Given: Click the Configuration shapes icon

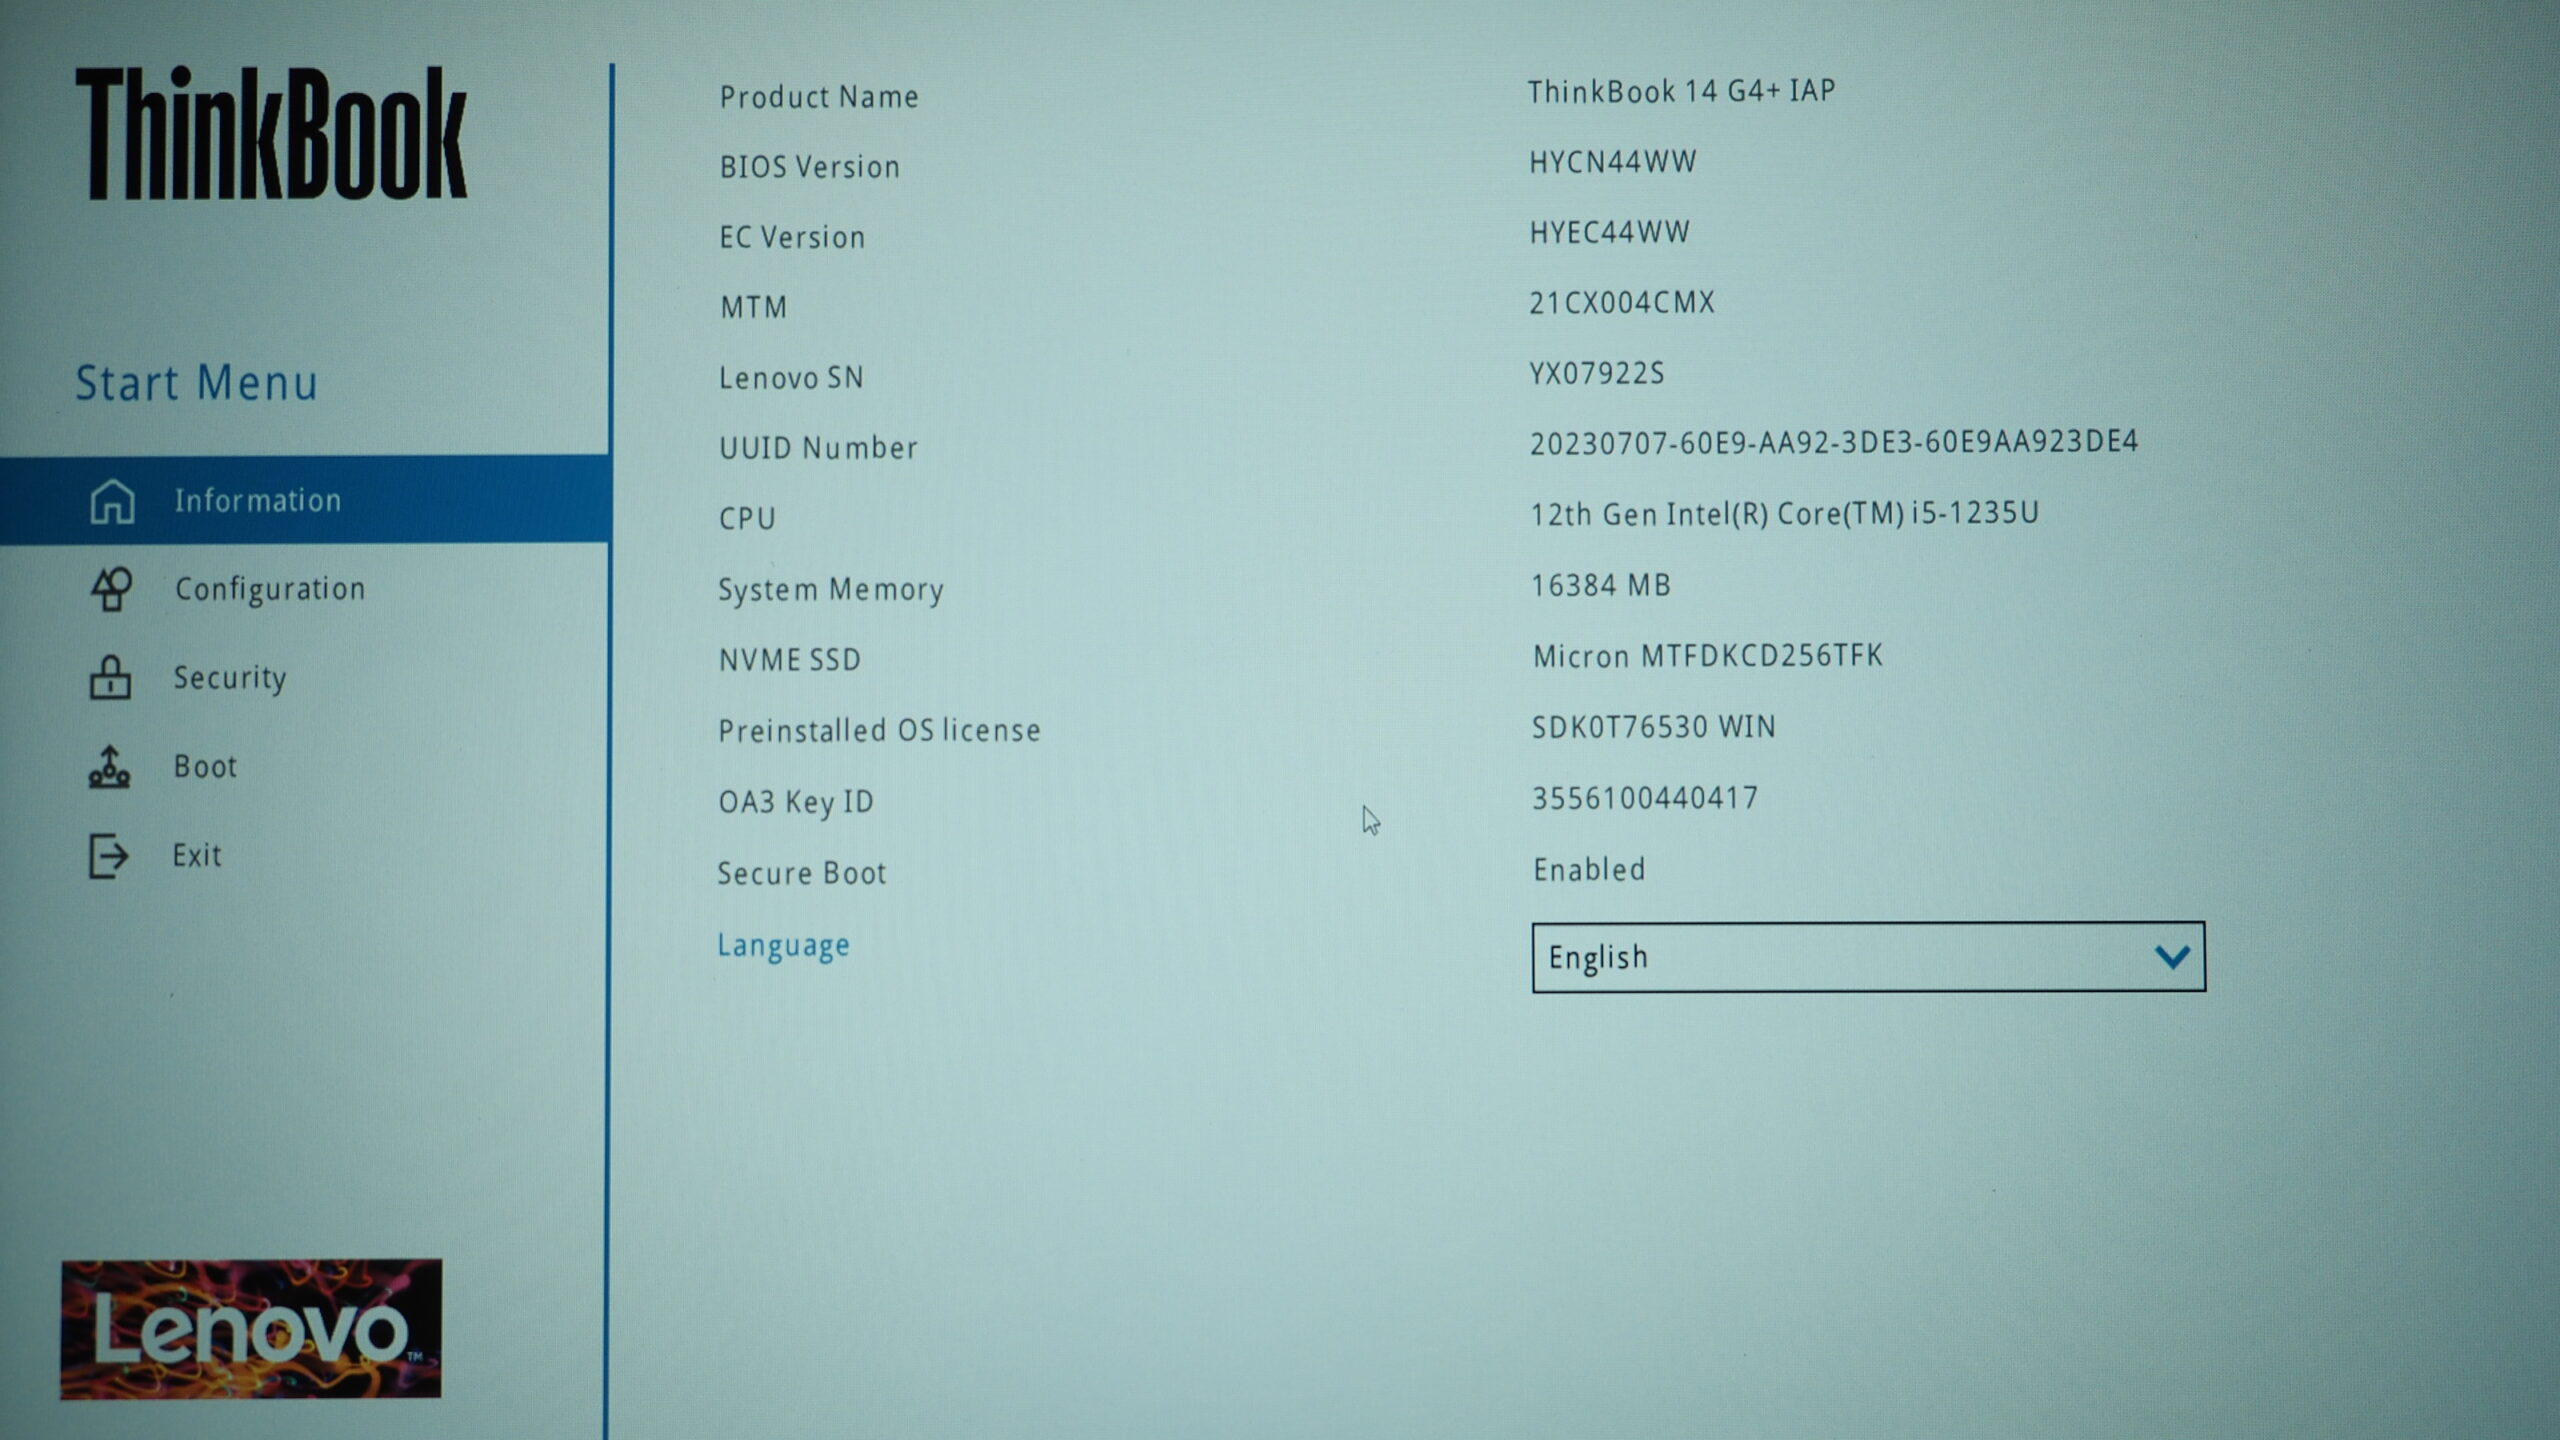Looking at the screenshot, I should click(x=111, y=589).
